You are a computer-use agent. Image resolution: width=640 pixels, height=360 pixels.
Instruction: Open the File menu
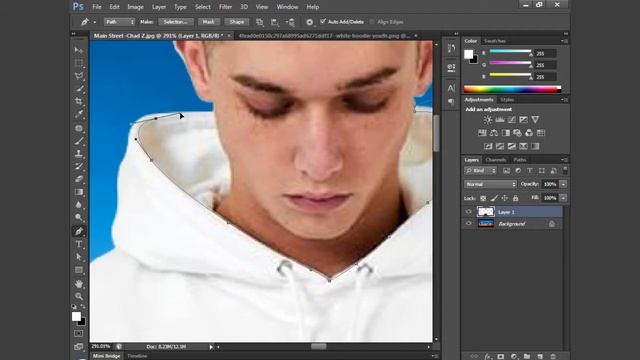[x=97, y=7]
